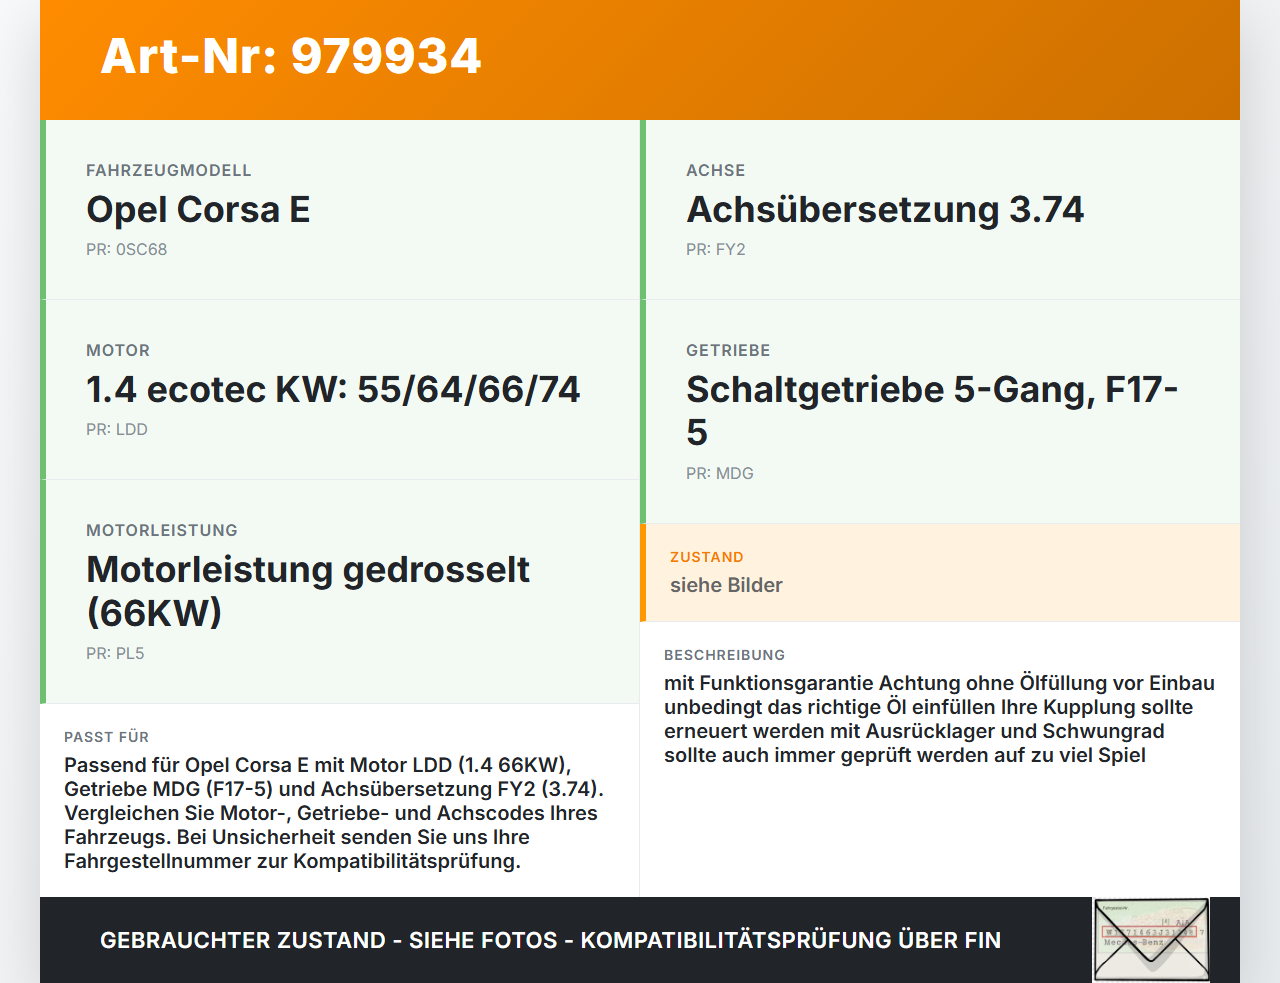Click the PR: 0SC68 code label
Viewport: 1280px width, 983px height.
coord(128,249)
